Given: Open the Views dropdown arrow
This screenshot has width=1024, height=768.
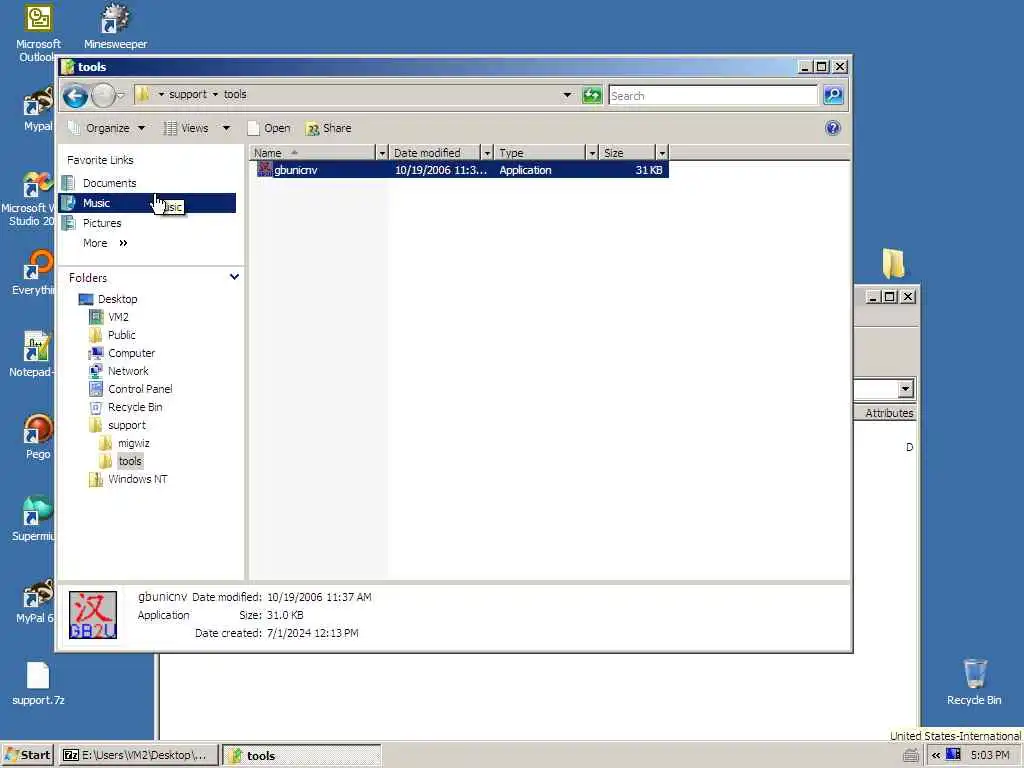Looking at the screenshot, I should (226, 128).
